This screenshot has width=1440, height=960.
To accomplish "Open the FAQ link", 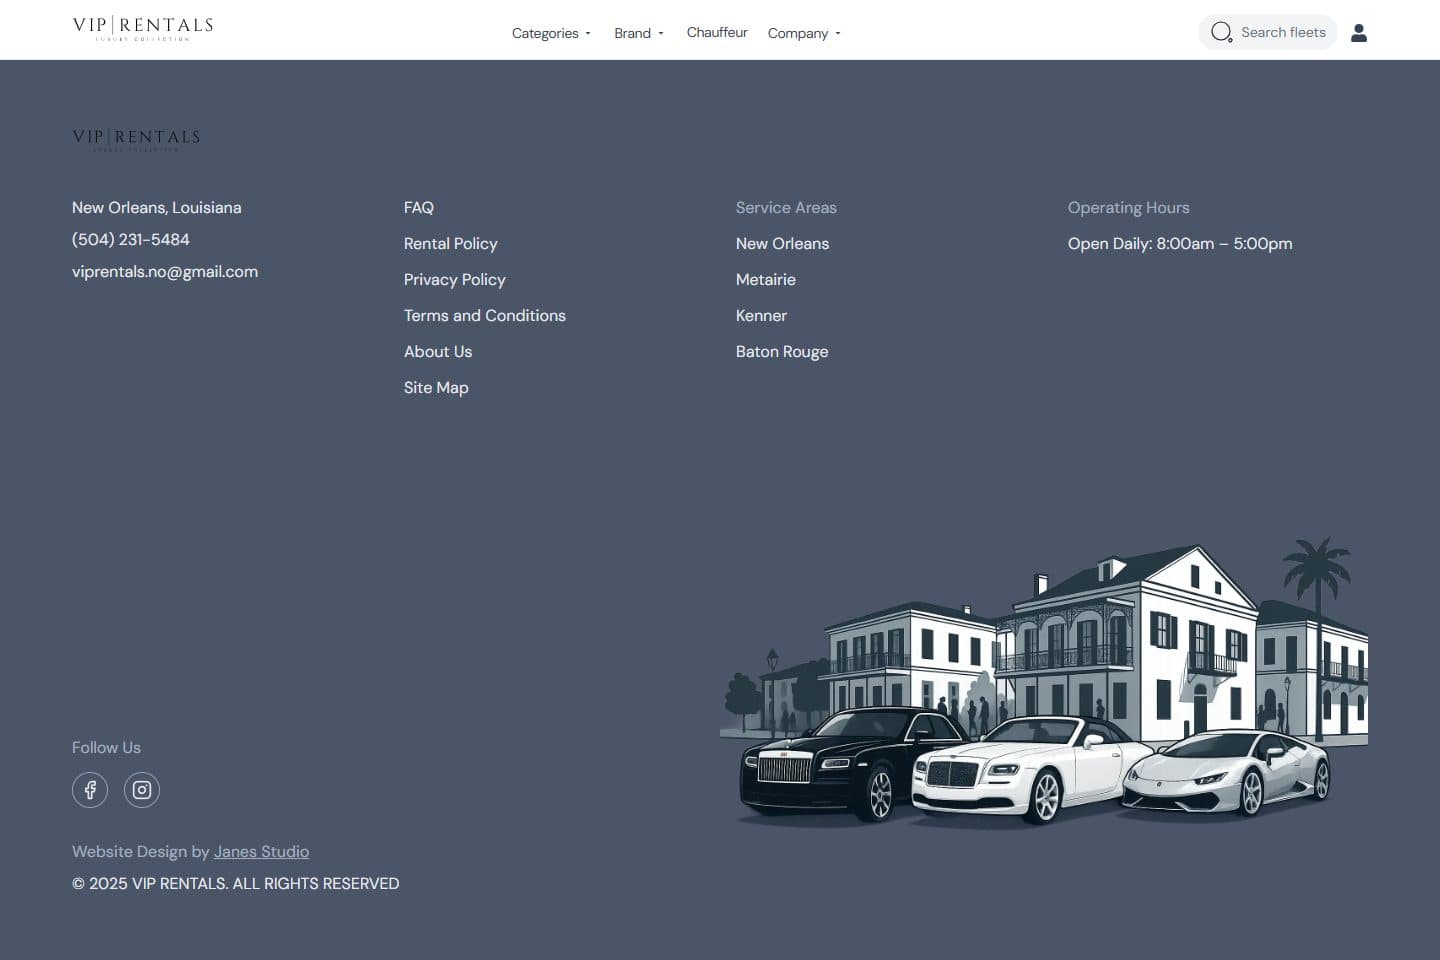I will [x=419, y=207].
